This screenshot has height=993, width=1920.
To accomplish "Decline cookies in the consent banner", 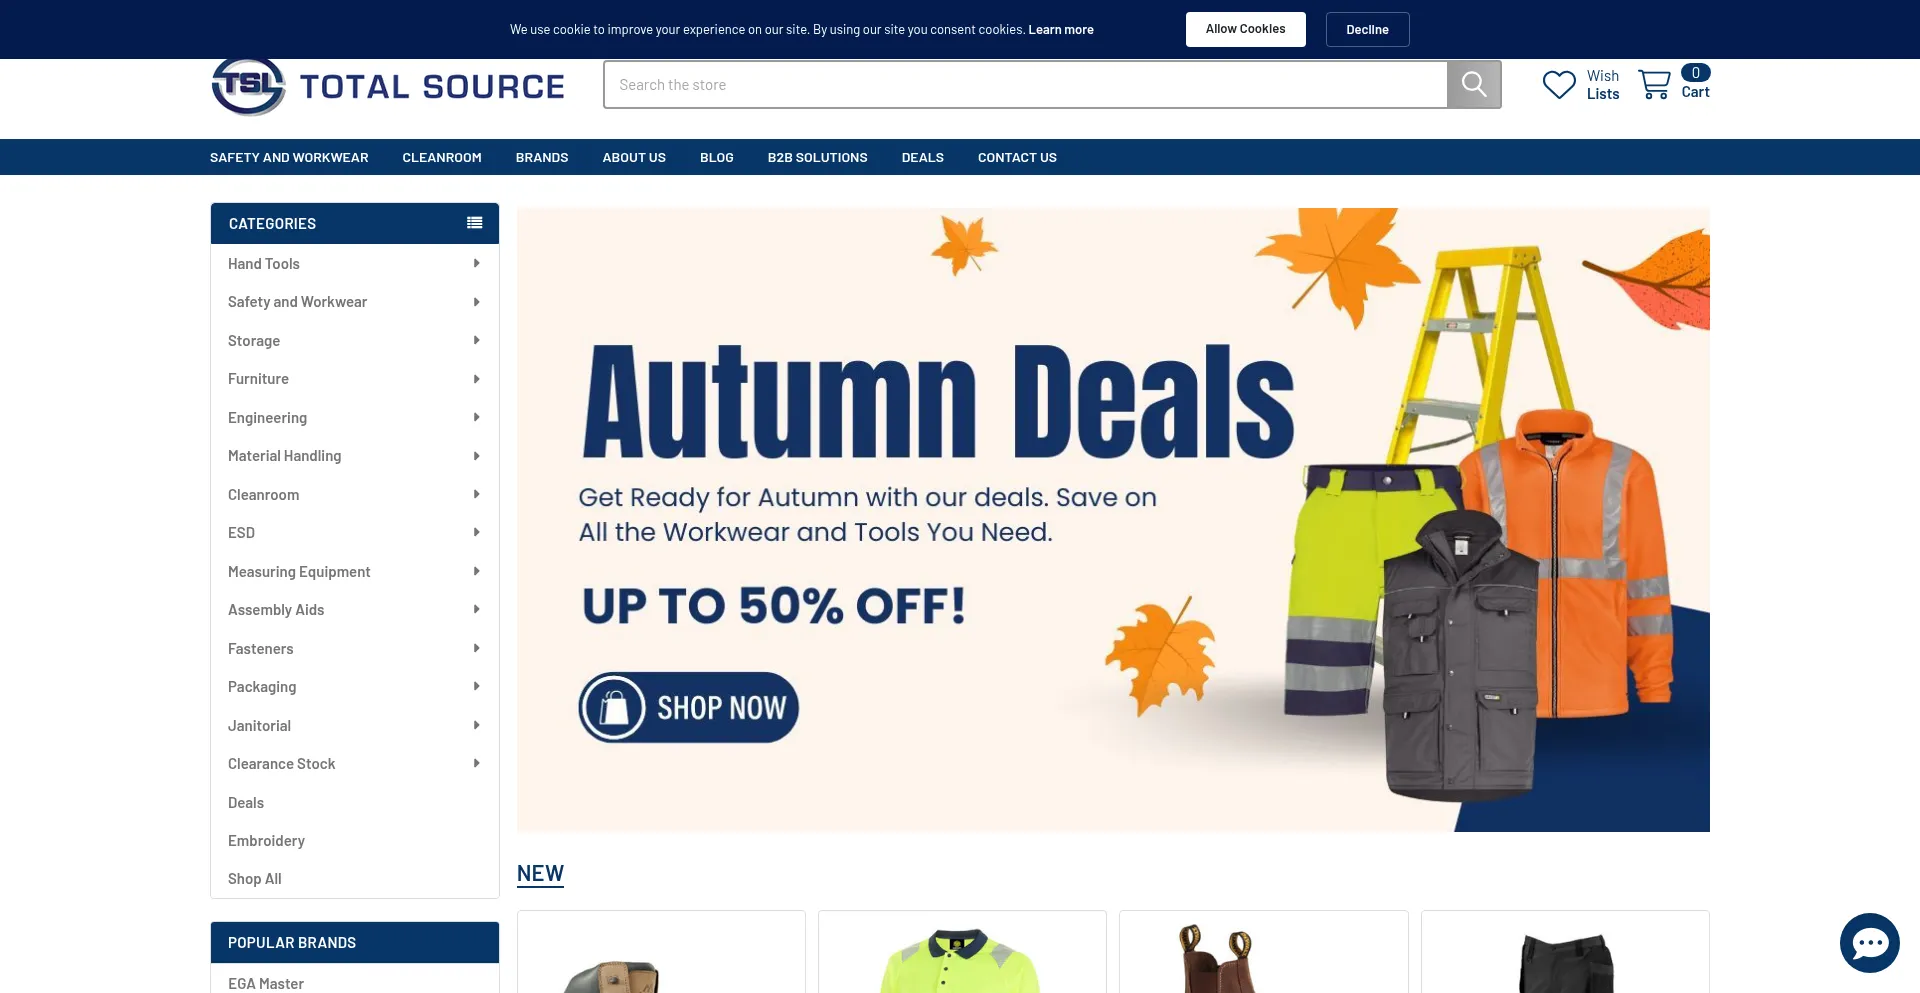I will (x=1367, y=29).
